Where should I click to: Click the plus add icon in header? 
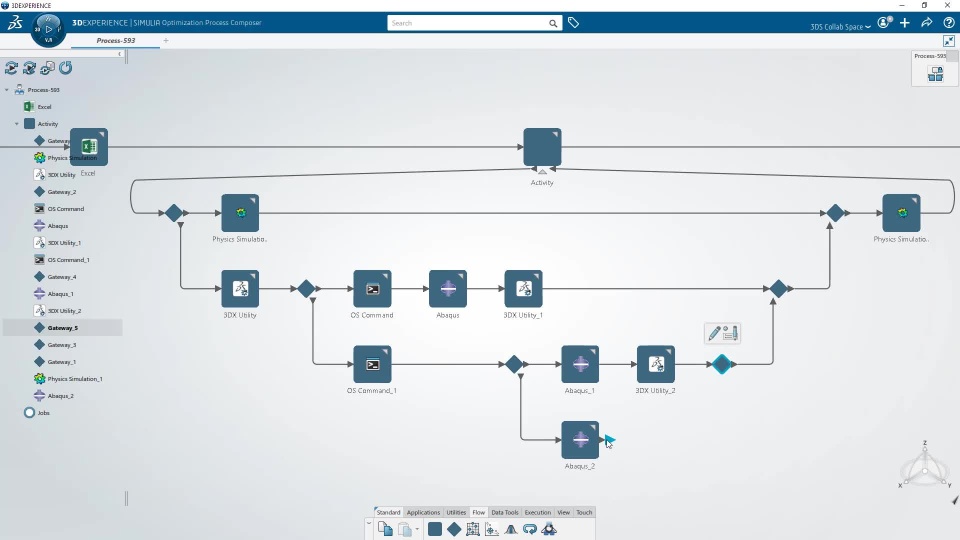905,23
